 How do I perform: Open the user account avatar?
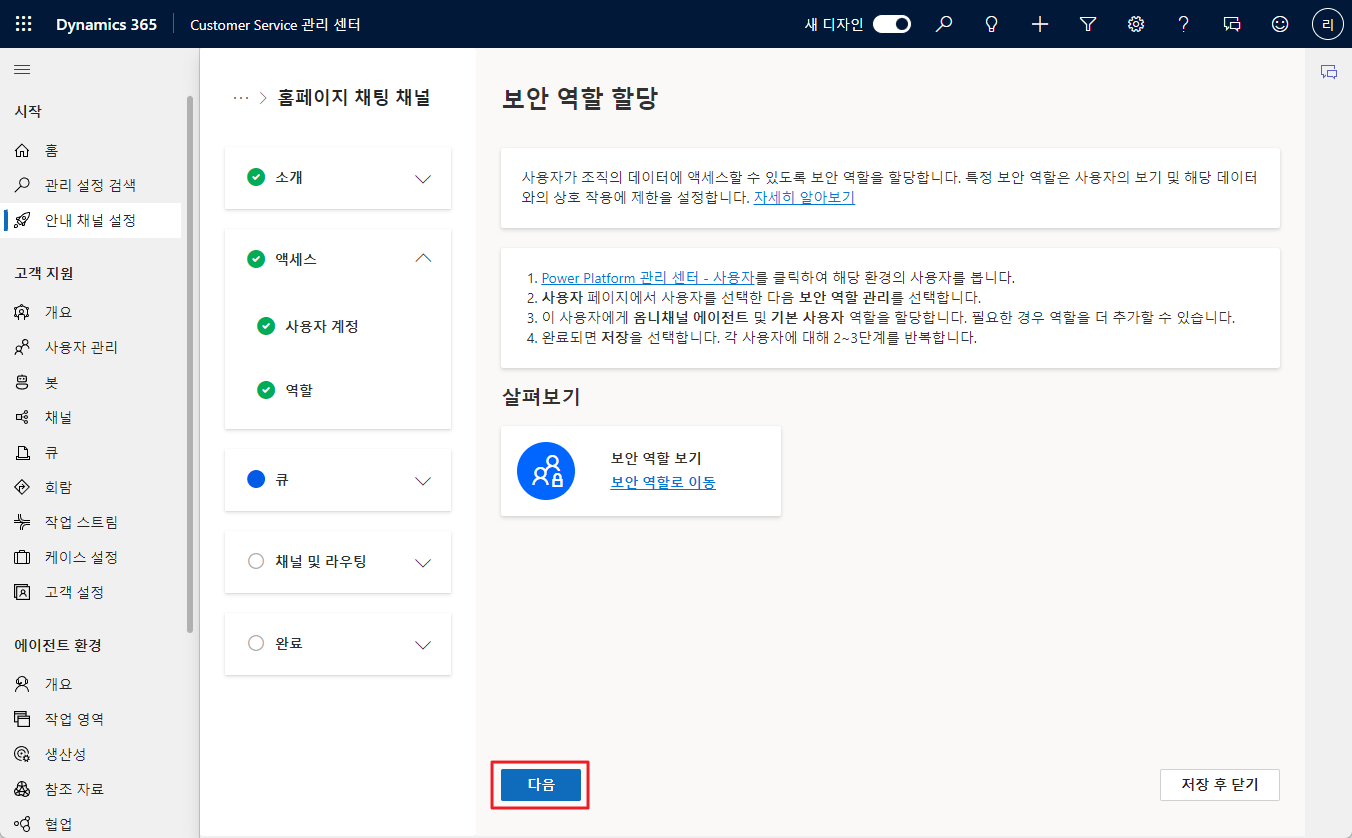[1327, 24]
